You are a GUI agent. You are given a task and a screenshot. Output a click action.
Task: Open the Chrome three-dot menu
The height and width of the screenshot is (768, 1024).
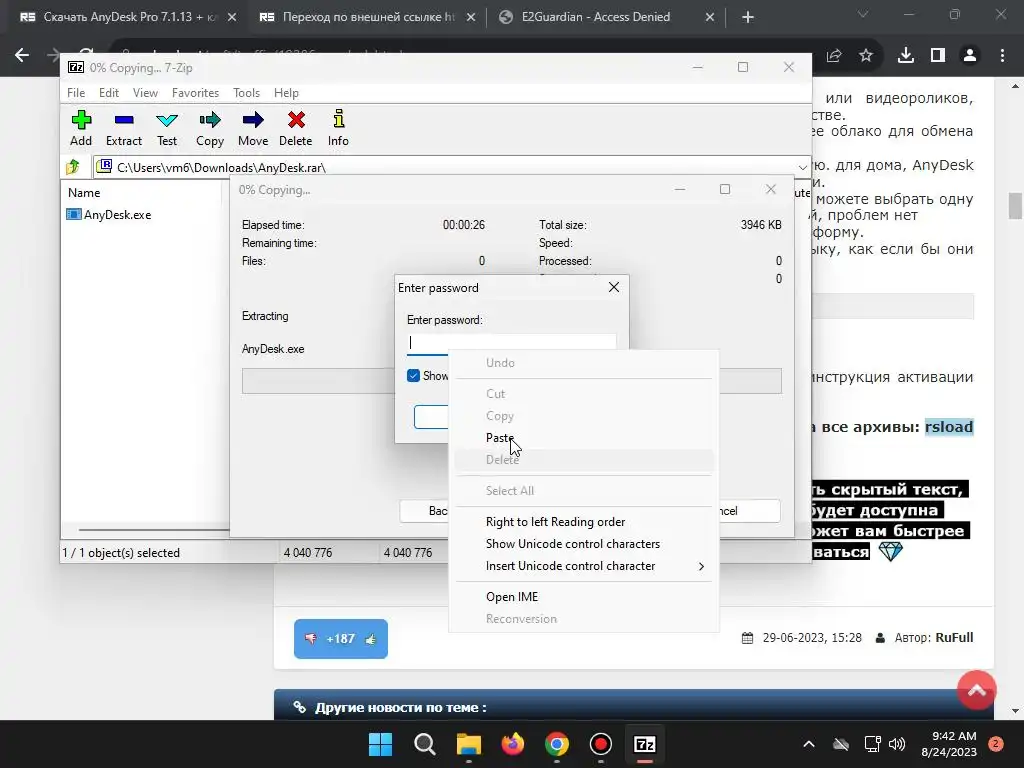click(1002, 56)
